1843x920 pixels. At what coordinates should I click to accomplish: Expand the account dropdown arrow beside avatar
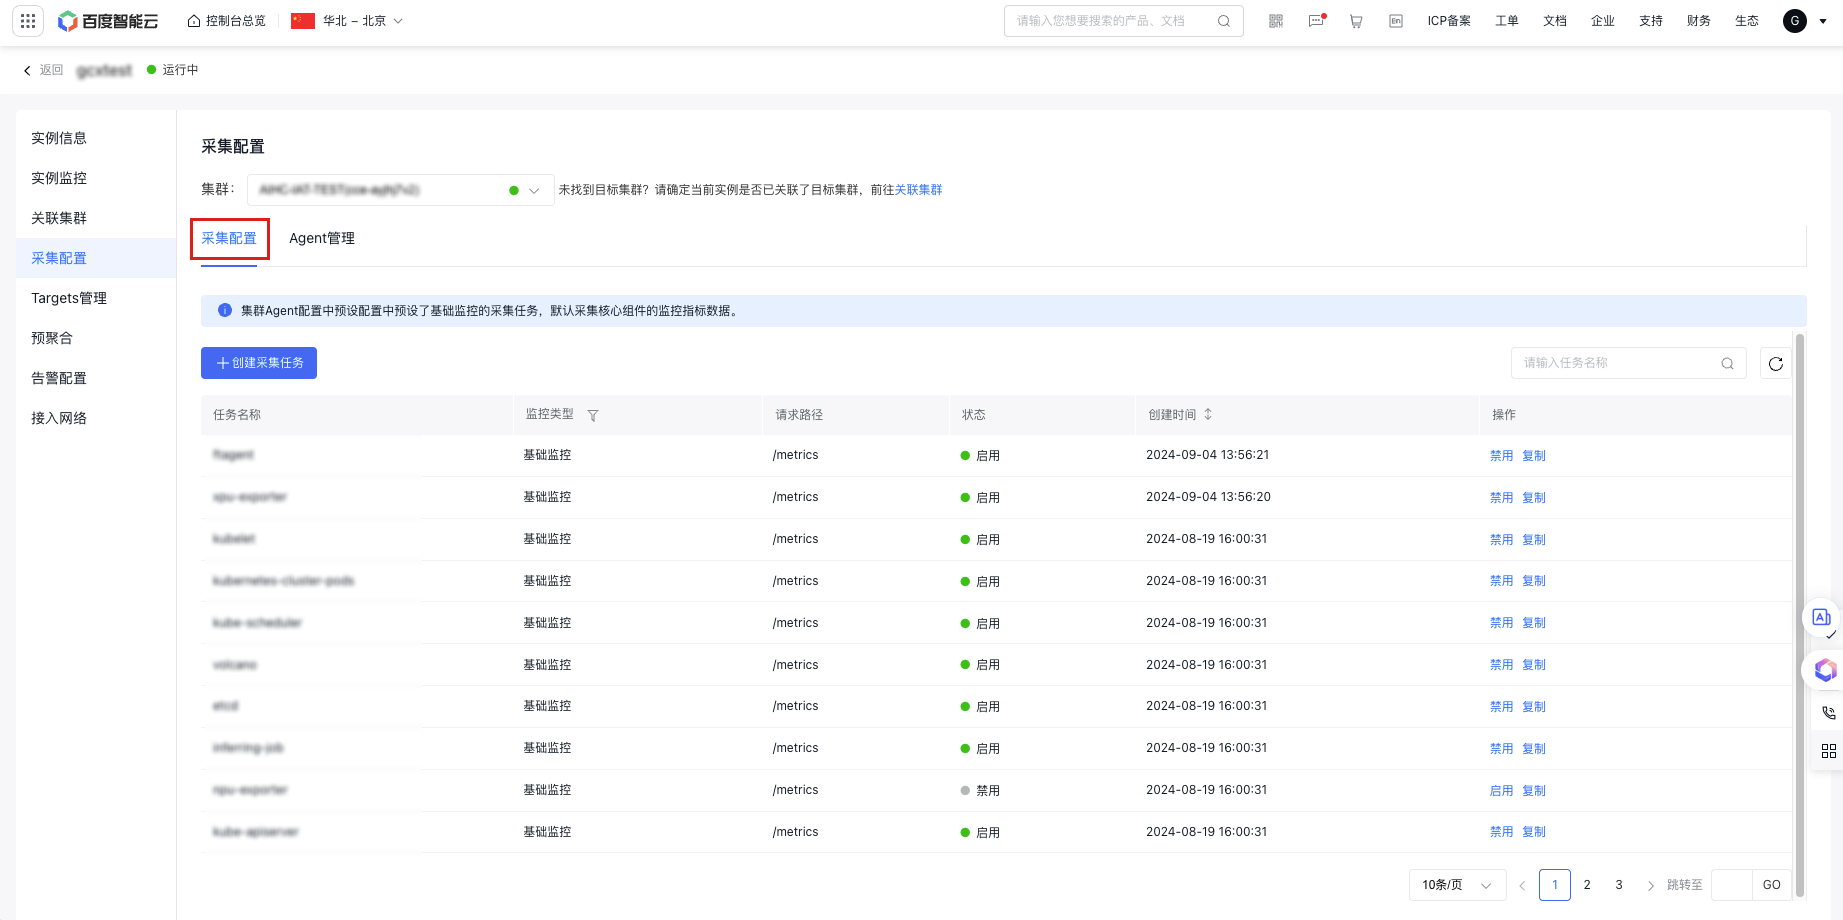(1823, 21)
